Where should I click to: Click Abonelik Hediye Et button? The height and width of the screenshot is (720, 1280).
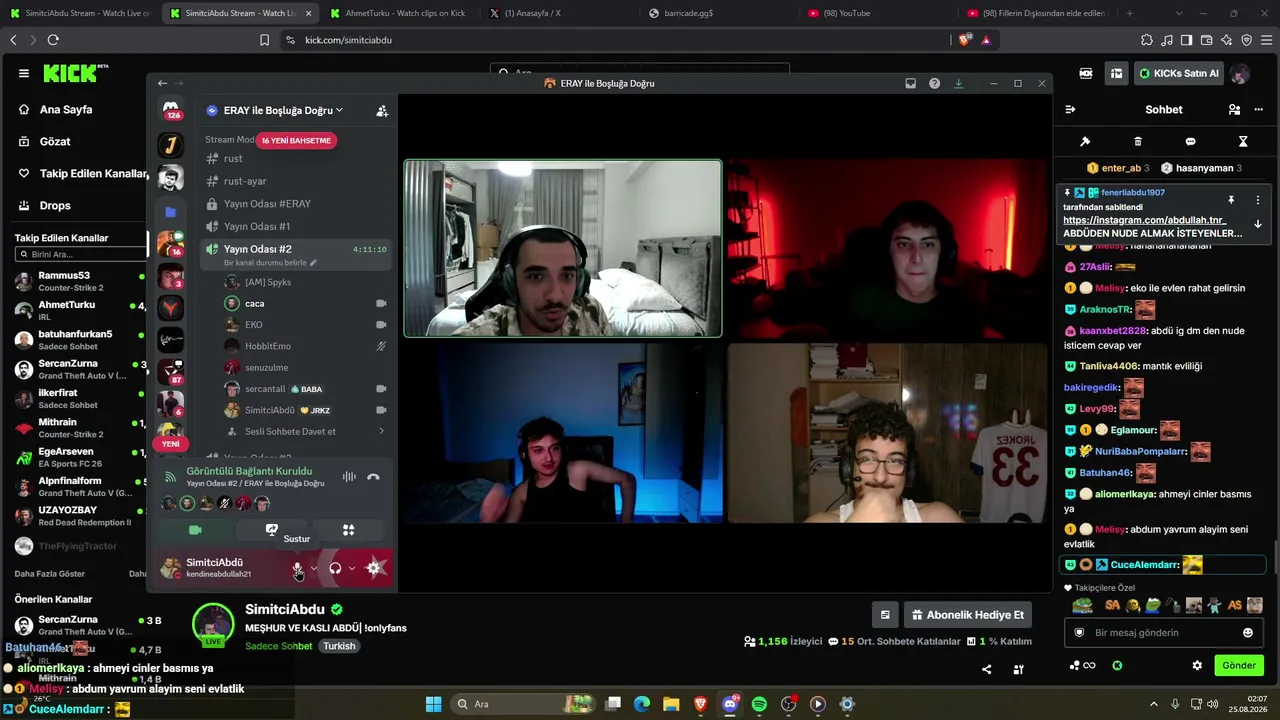tap(967, 615)
